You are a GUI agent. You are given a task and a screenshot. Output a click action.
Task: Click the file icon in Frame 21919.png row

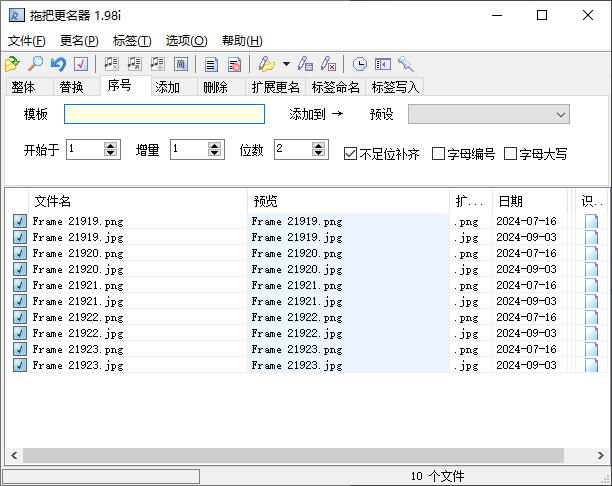tap(591, 221)
